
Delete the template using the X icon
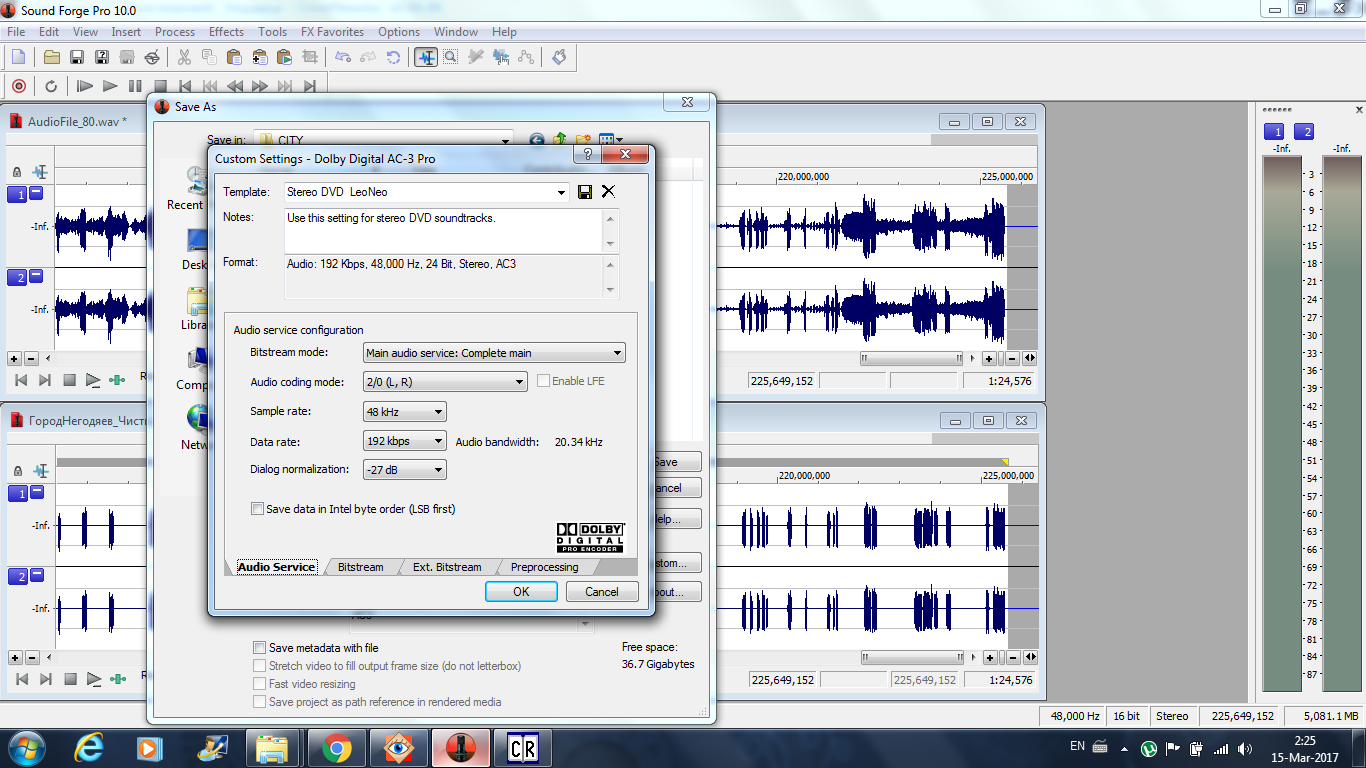point(608,192)
